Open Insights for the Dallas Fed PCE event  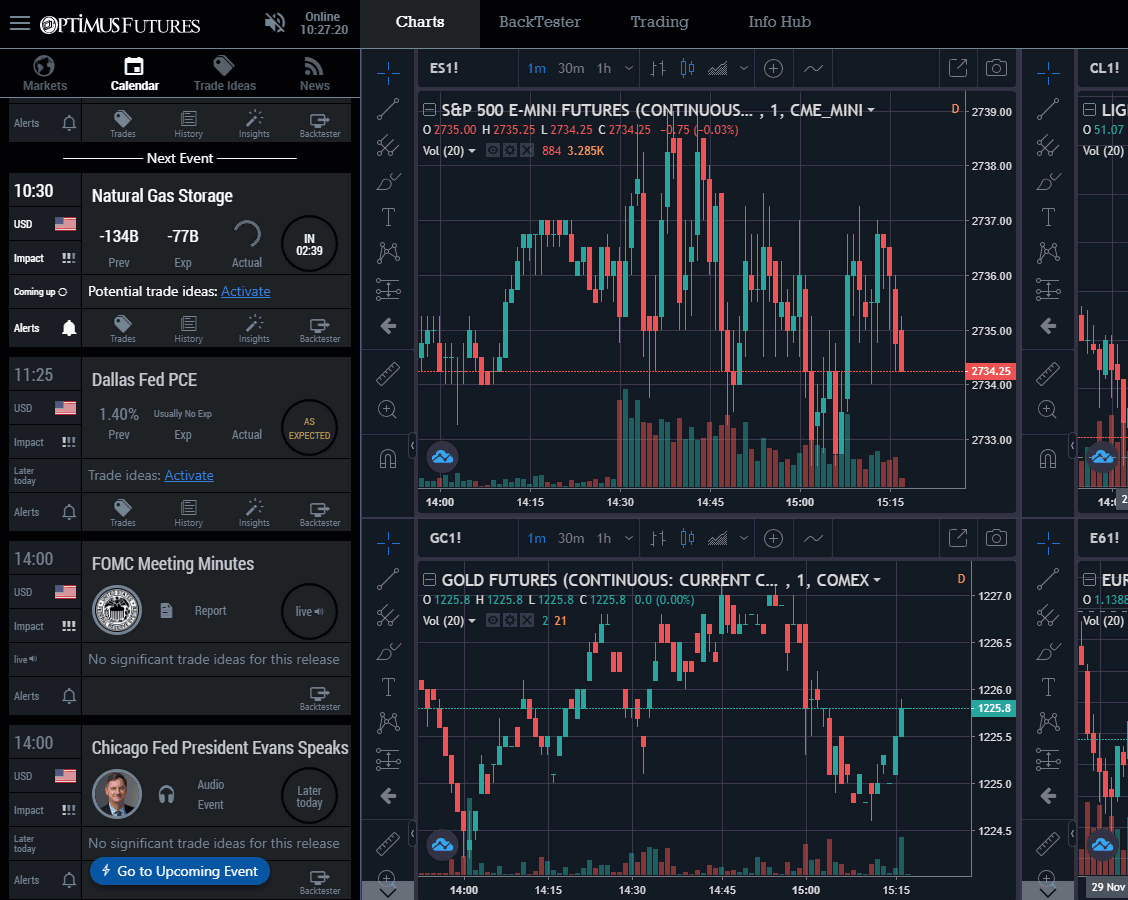pos(254,512)
